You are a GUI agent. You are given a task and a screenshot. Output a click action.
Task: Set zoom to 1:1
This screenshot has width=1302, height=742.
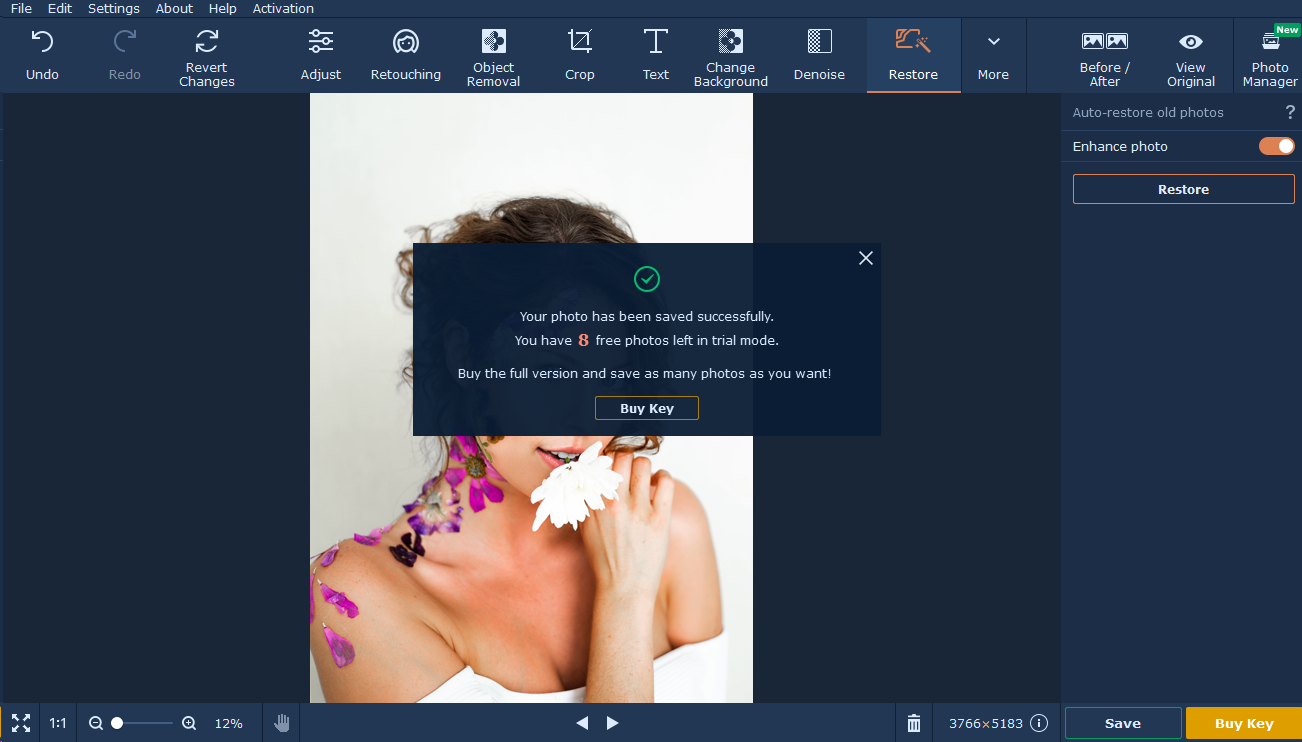coord(58,723)
